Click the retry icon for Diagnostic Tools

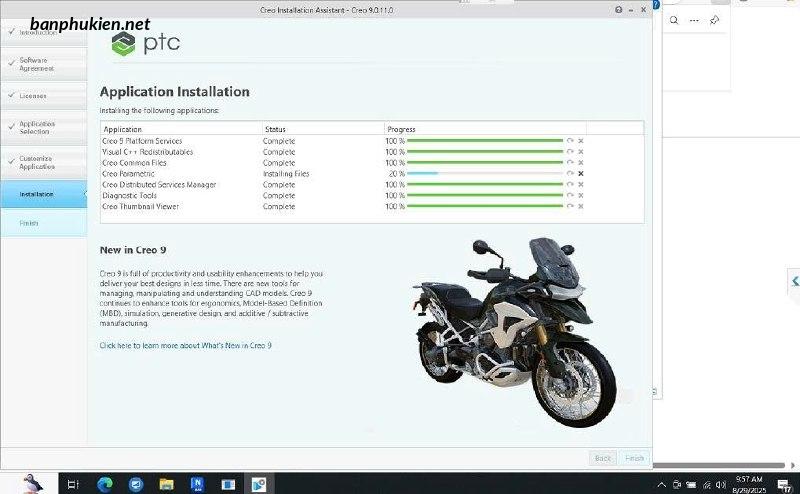pyautogui.click(x=570, y=196)
